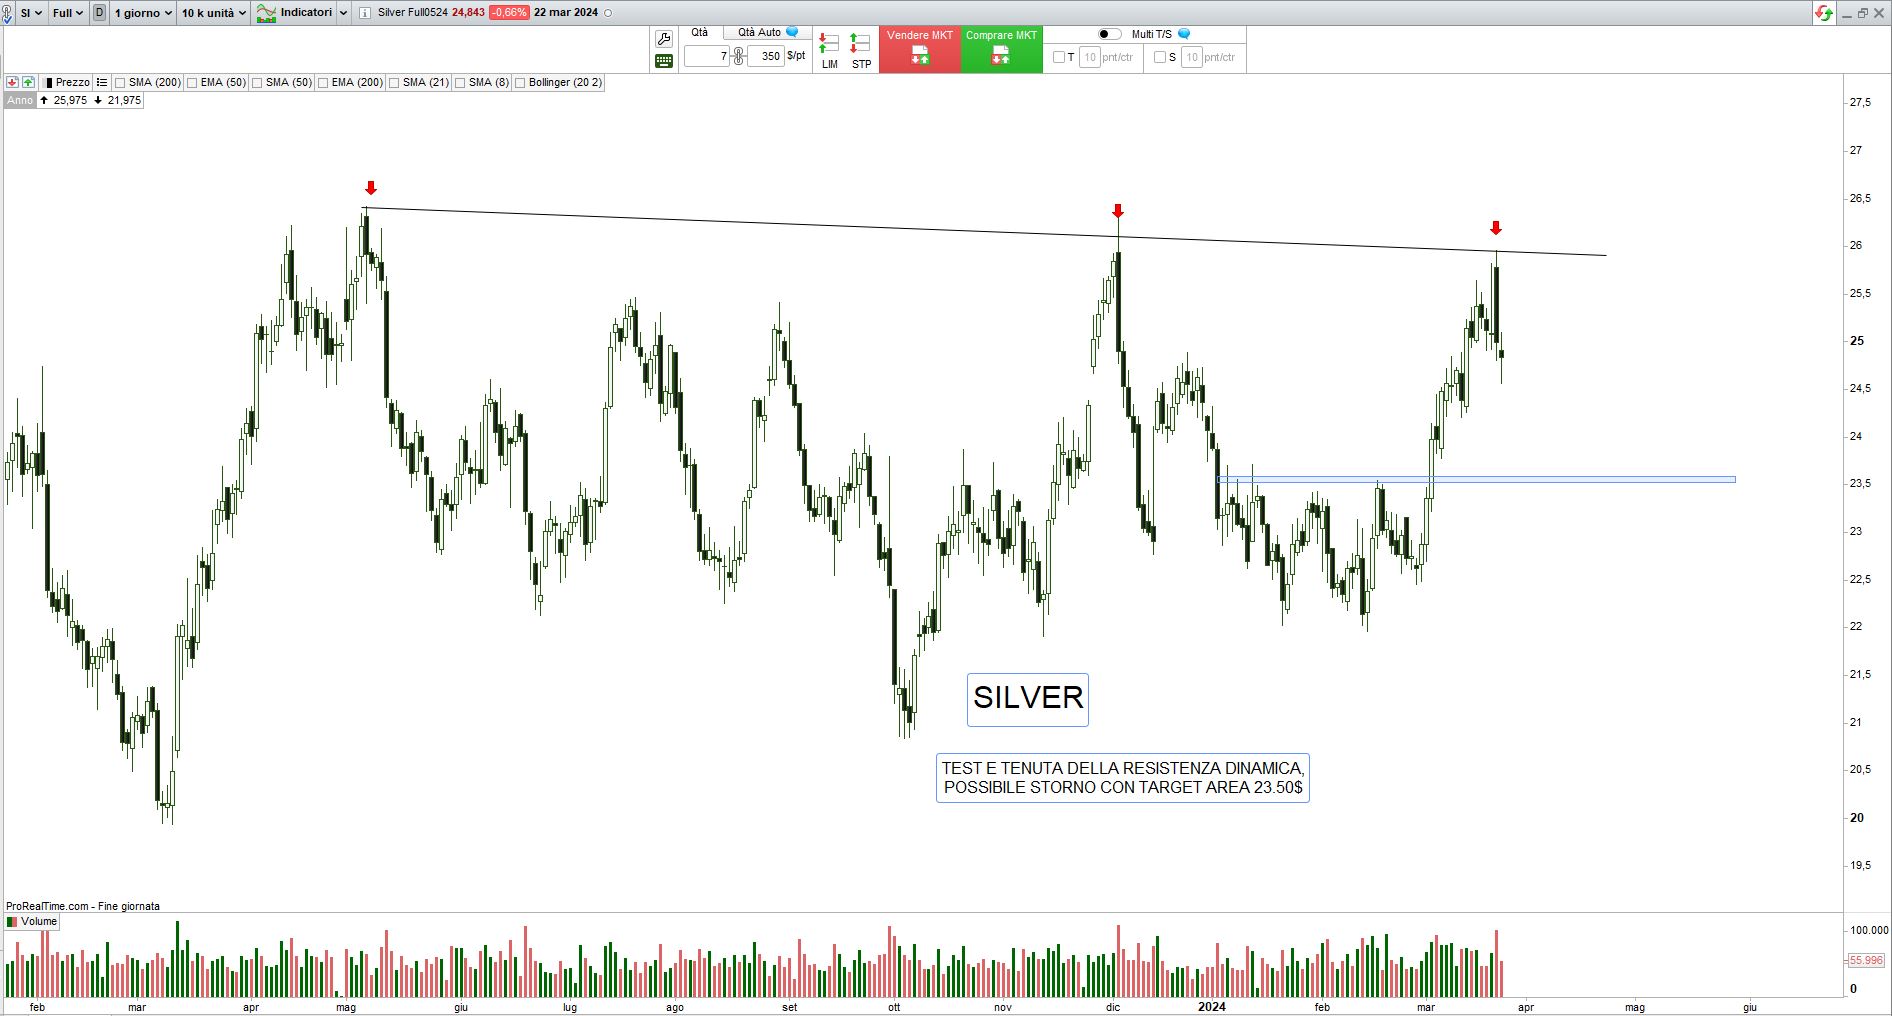Click the red-green swap arrows icon at top right
1892x1016 pixels.
pos(1825,13)
